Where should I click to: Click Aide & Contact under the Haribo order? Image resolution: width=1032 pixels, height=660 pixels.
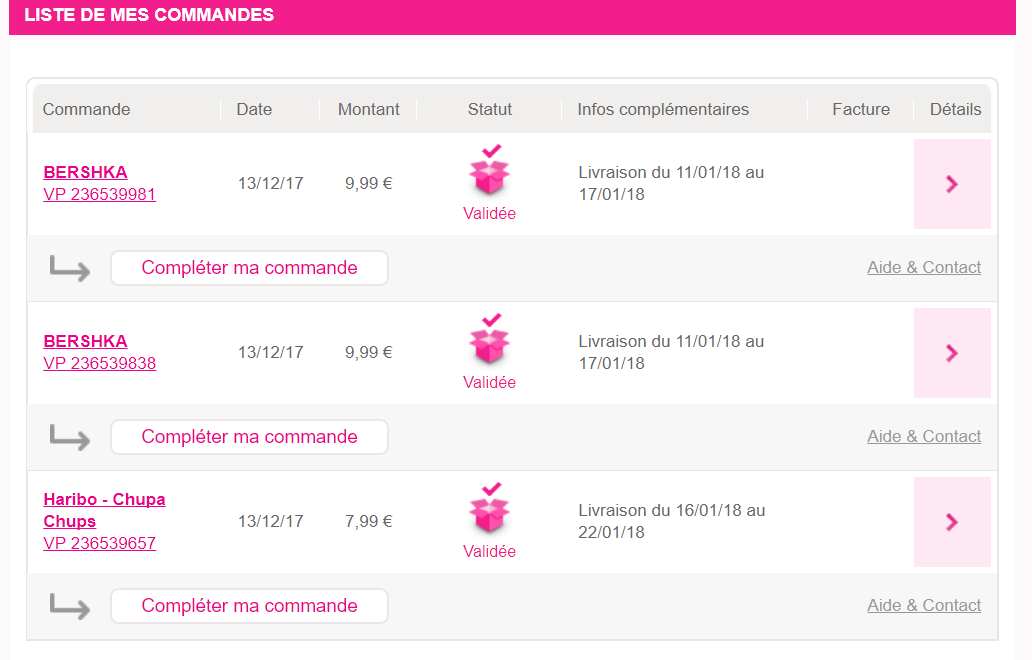[924, 605]
